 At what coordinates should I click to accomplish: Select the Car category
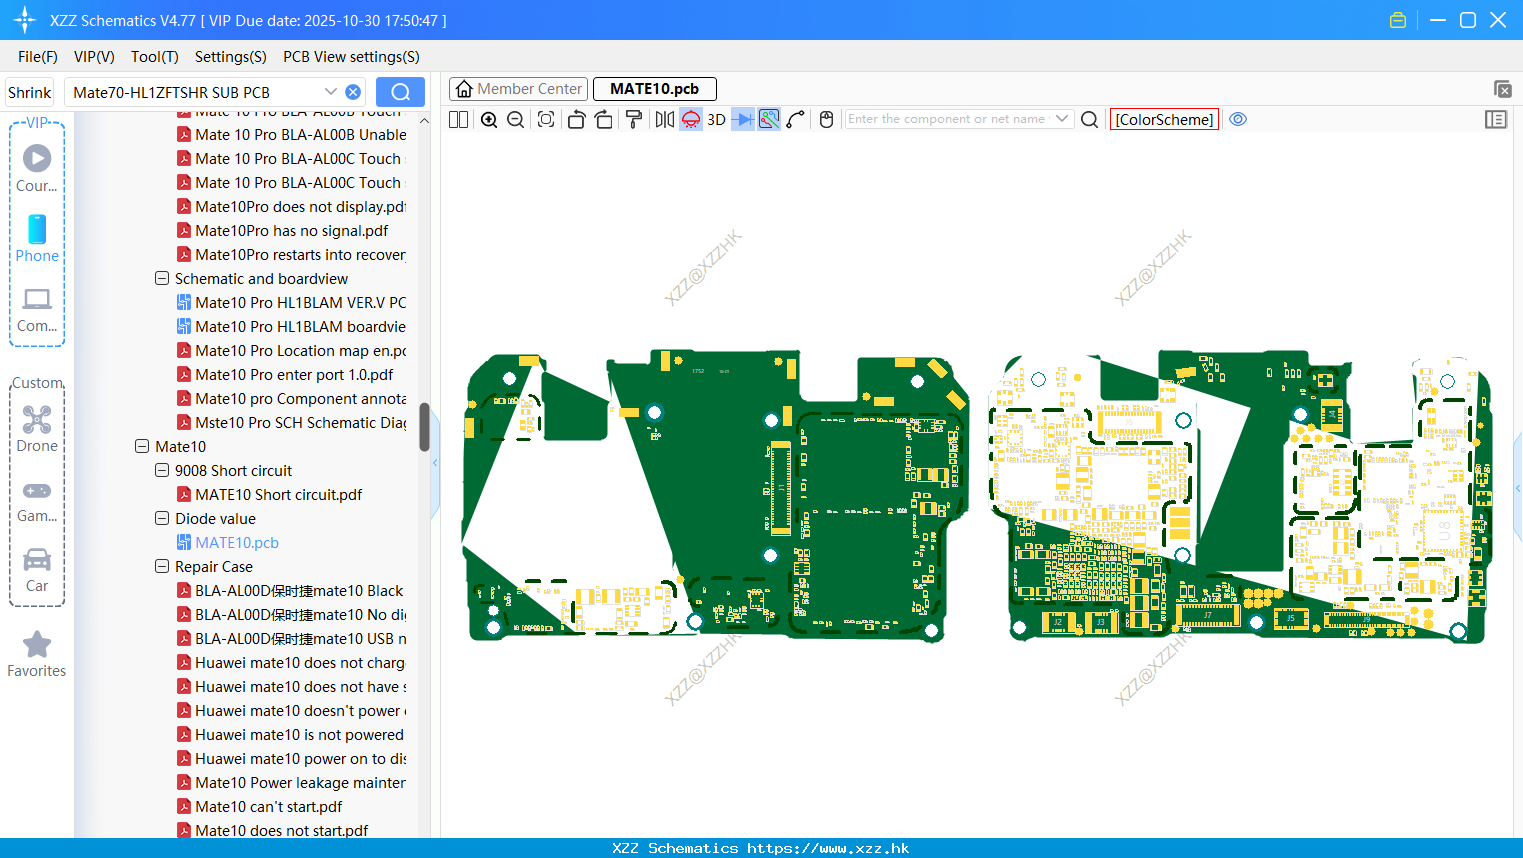37,570
